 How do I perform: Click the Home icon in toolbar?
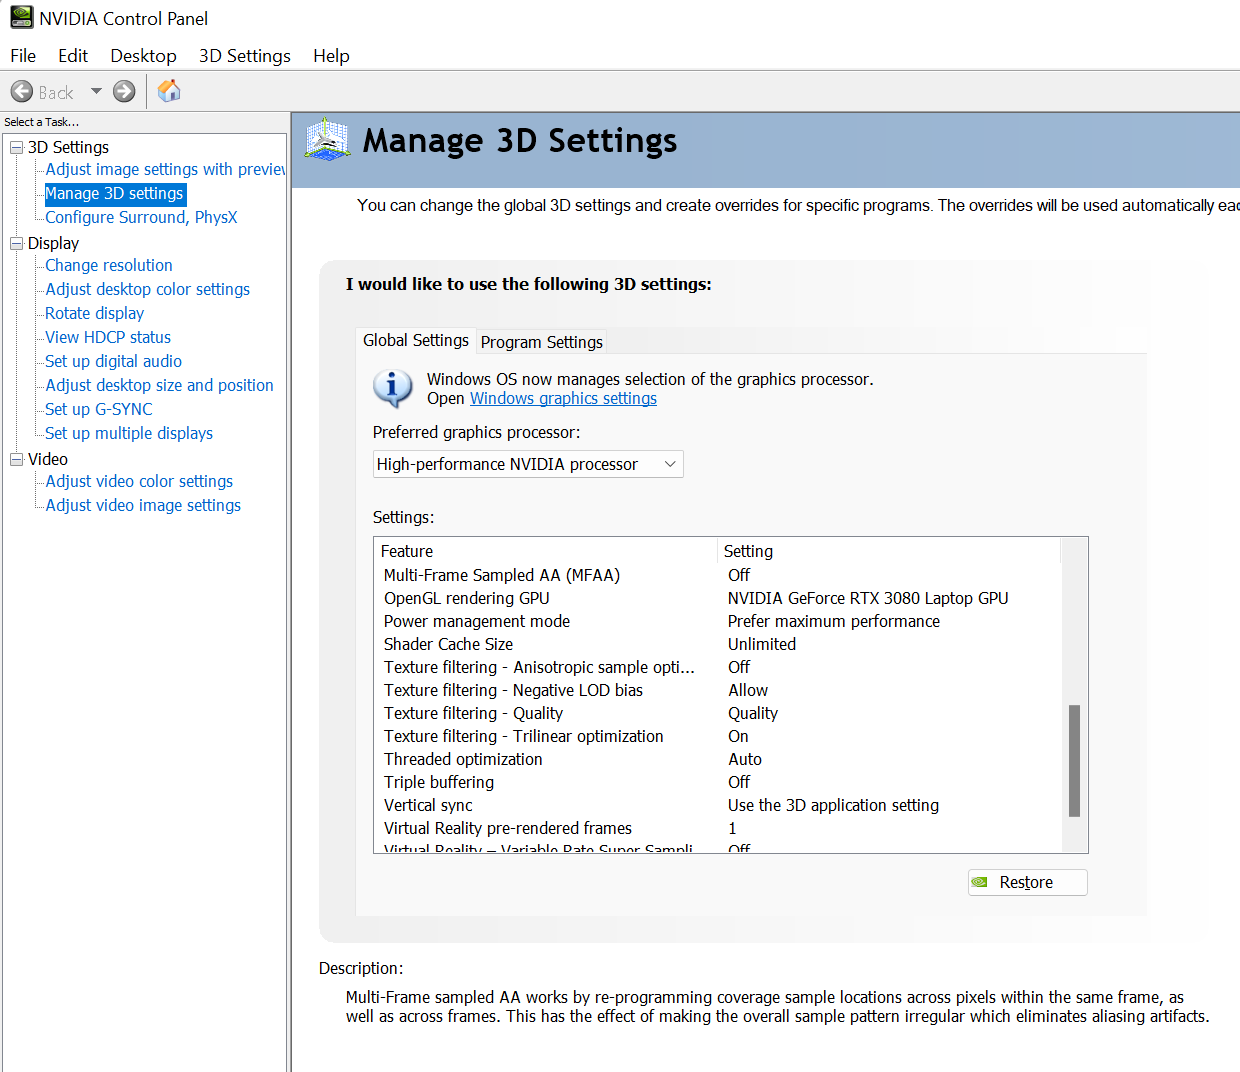[169, 91]
